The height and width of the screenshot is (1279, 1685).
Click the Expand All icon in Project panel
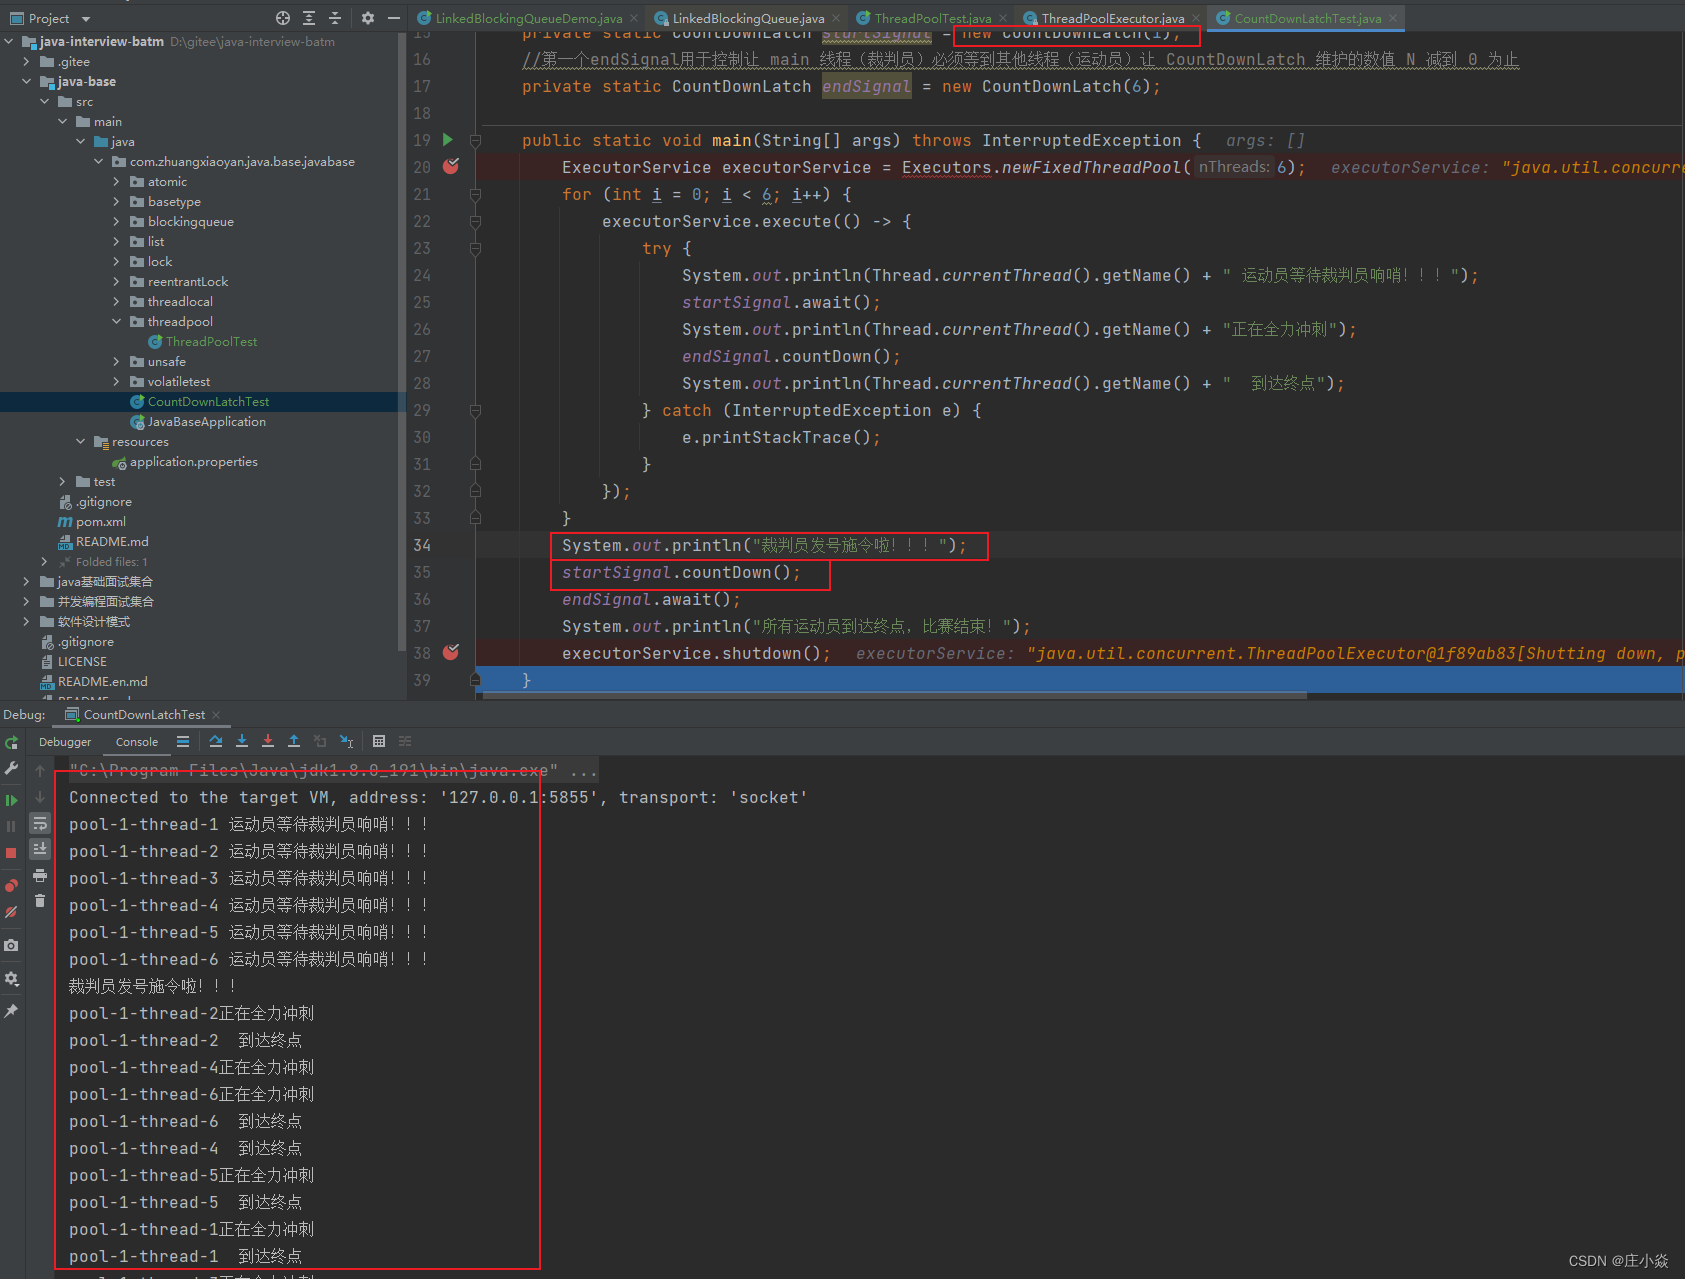click(x=309, y=18)
